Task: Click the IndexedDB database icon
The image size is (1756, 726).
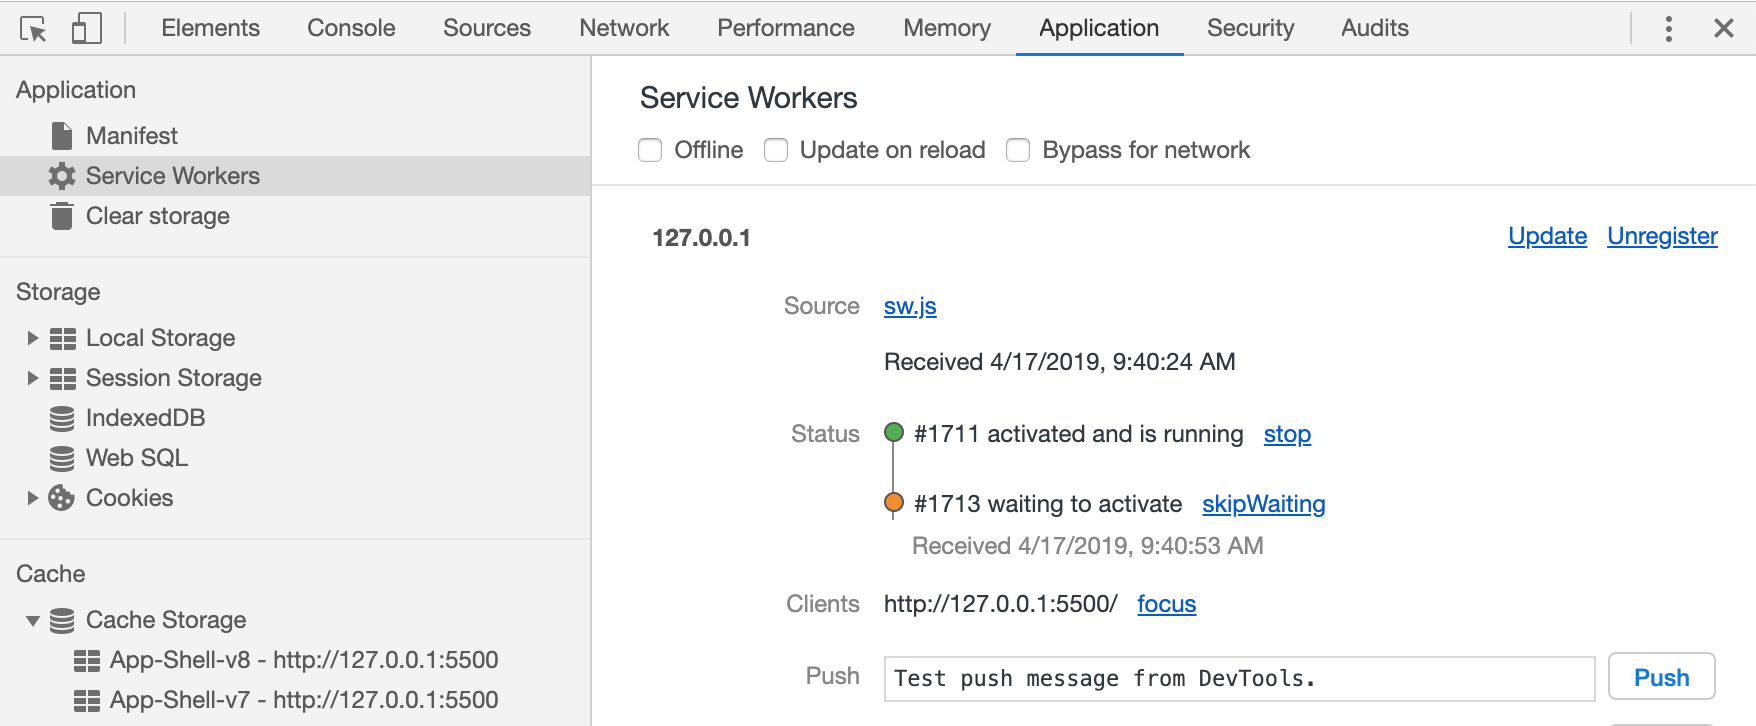Action: [x=62, y=419]
